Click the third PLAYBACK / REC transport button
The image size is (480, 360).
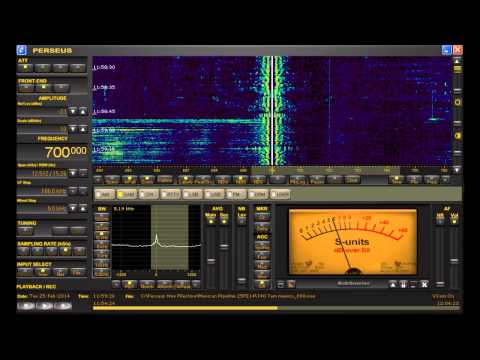[64, 306]
